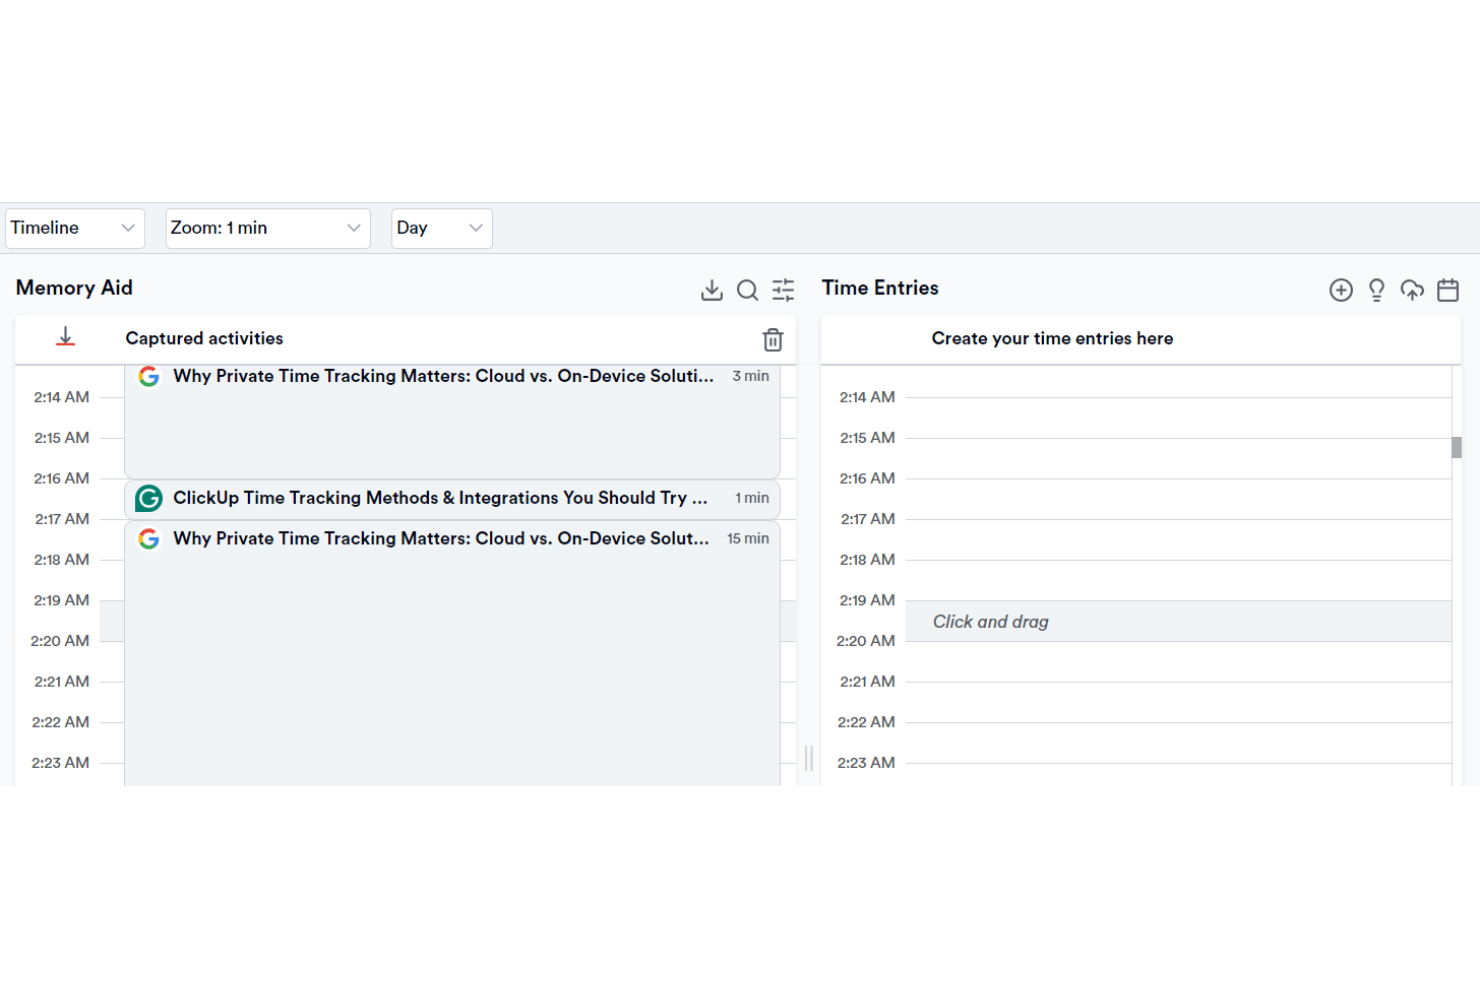
Task: Click the Create your time entries here header
Action: tap(1052, 339)
